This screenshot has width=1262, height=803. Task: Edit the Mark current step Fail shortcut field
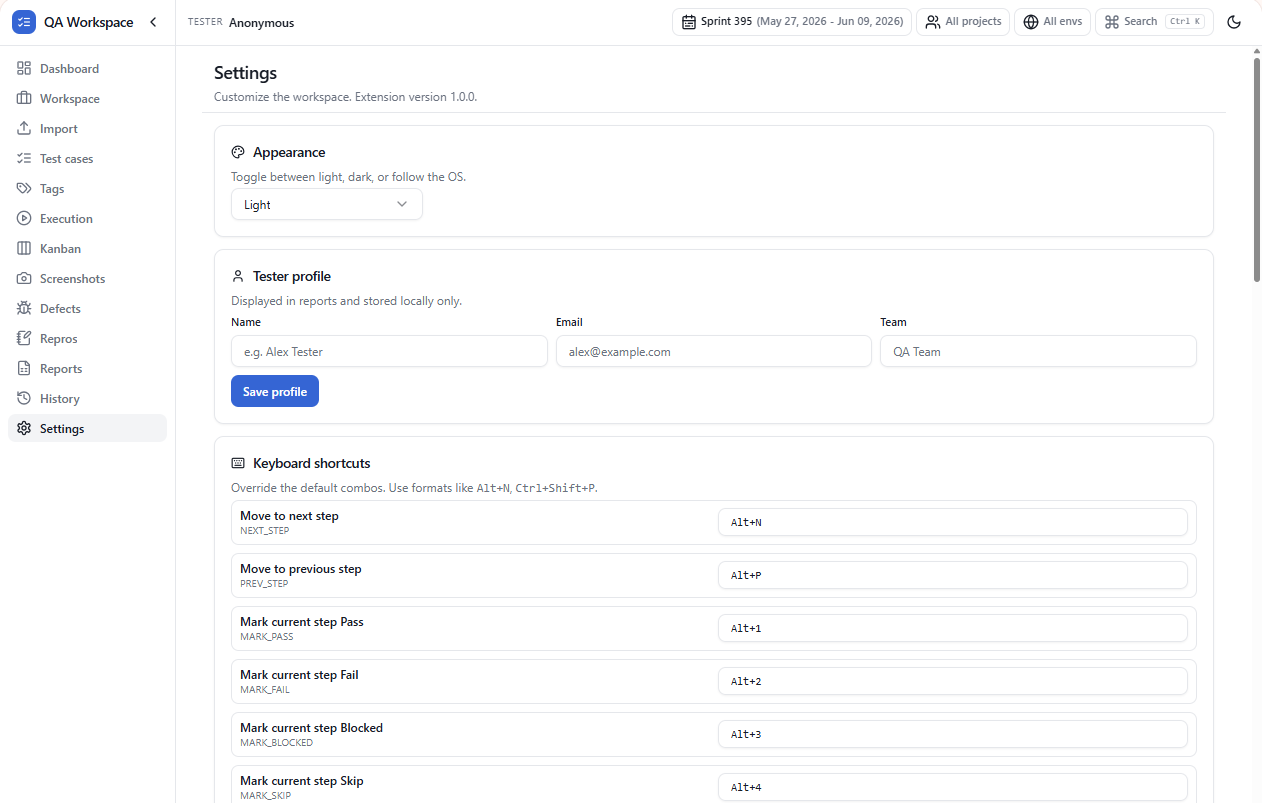(x=953, y=681)
